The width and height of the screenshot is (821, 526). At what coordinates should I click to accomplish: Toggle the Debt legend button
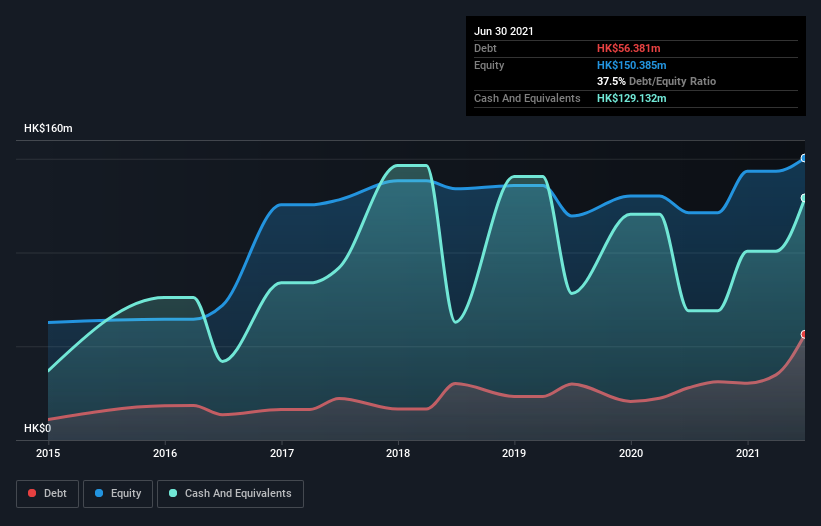pos(48,494)
